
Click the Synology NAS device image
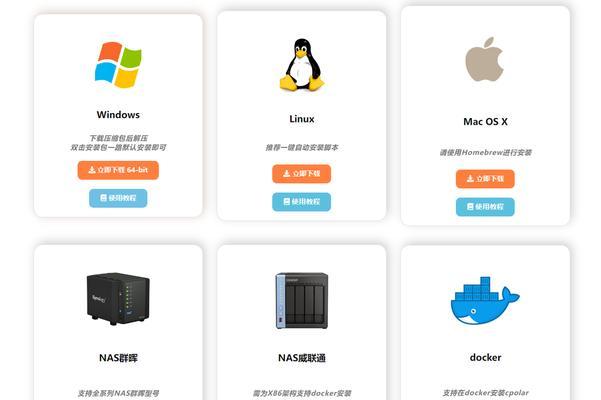coord(118,298)
